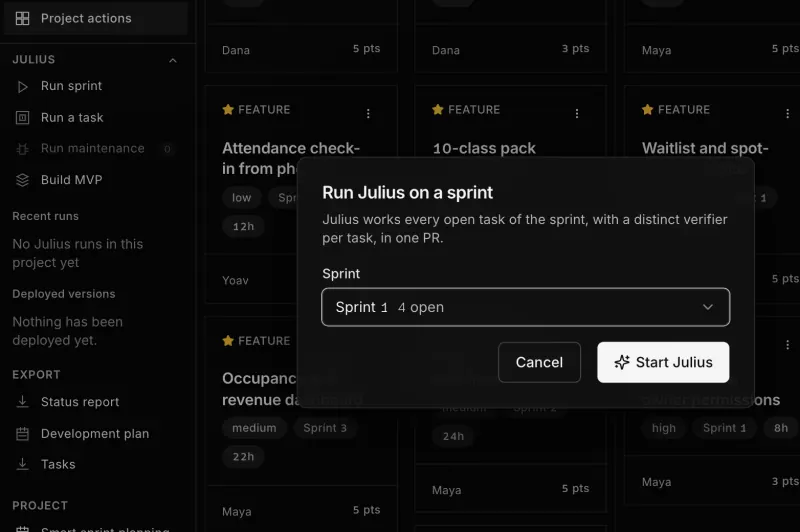Click the Sprint 3 tag
The height and width of the screenshot is (532, 800).
point(325,427)
